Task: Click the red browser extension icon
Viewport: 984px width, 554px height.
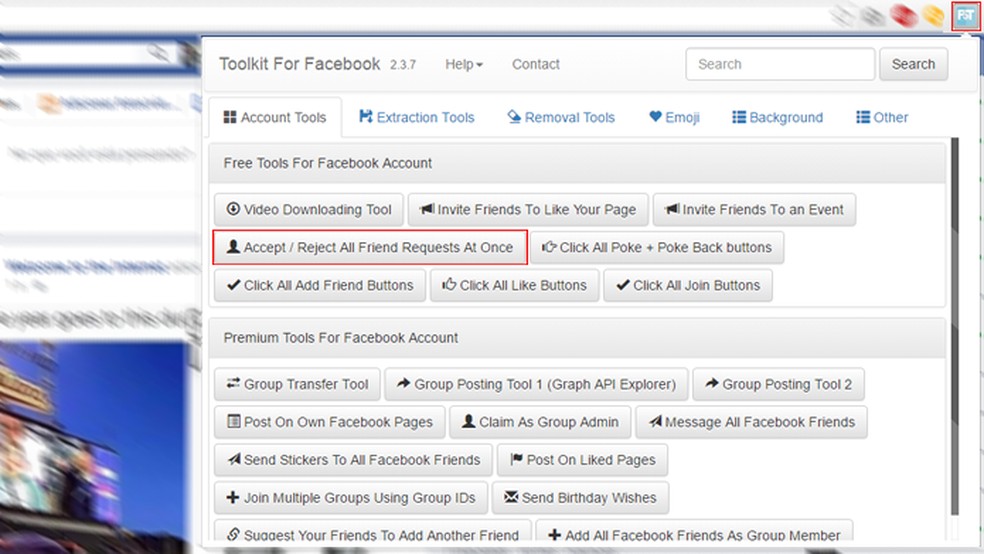Action: pyautogui.click(x=904, y=15)
